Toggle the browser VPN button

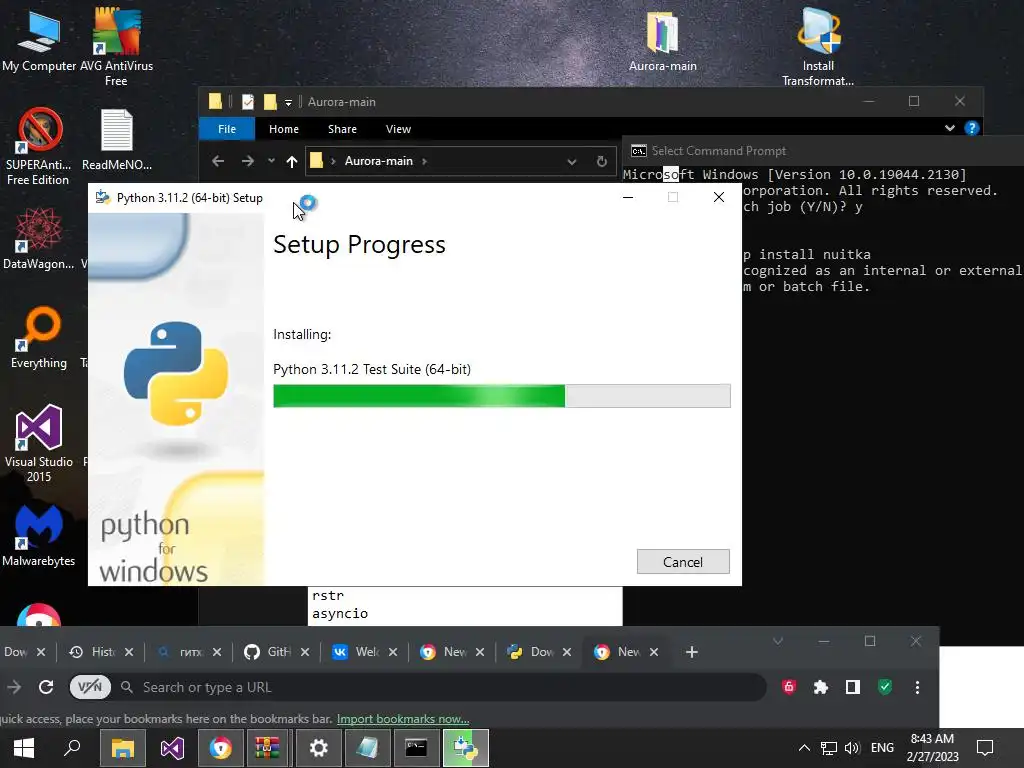90,687
